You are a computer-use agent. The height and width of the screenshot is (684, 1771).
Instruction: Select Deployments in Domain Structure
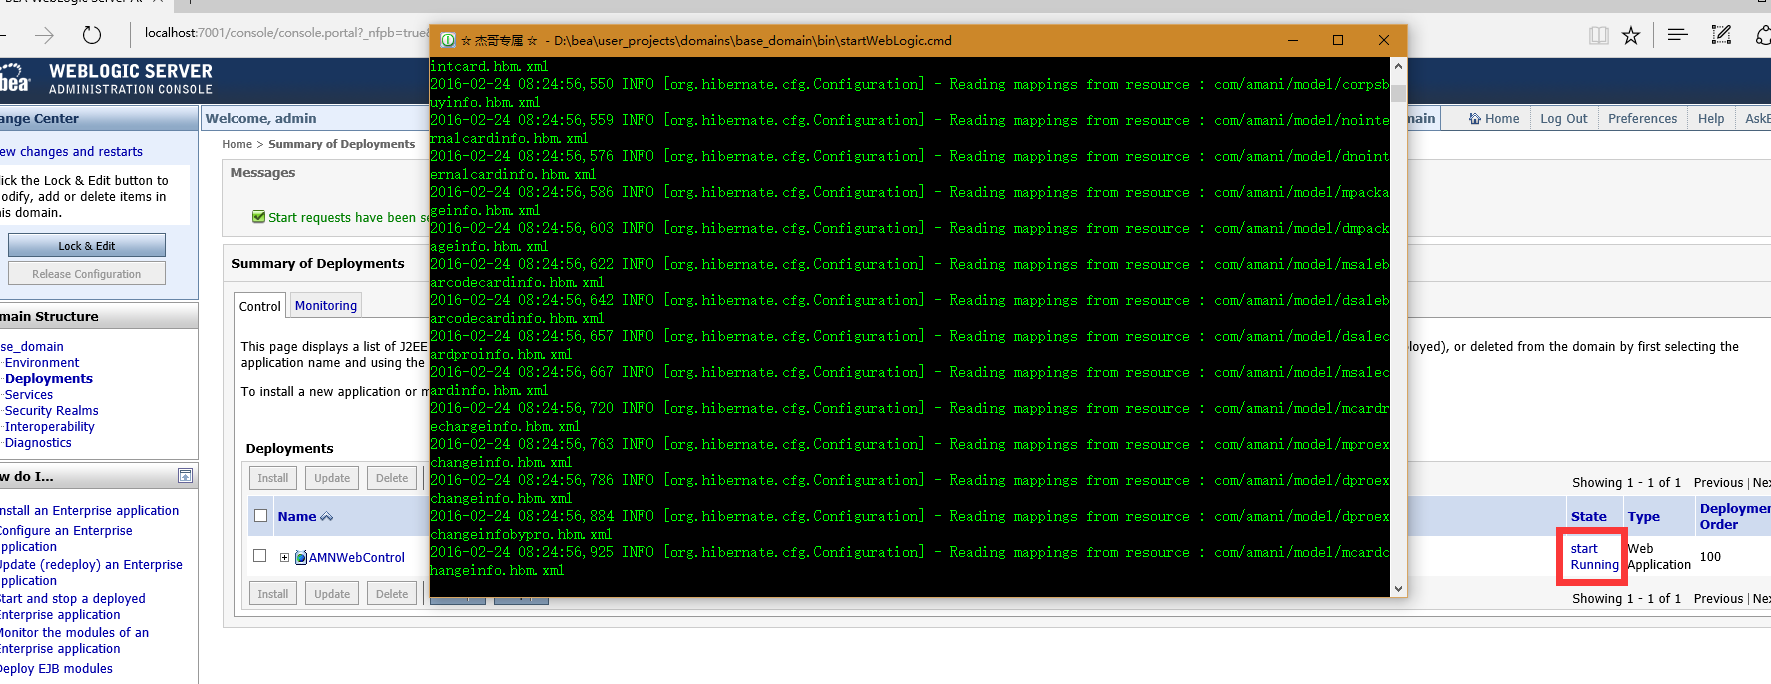click(49, 379)
